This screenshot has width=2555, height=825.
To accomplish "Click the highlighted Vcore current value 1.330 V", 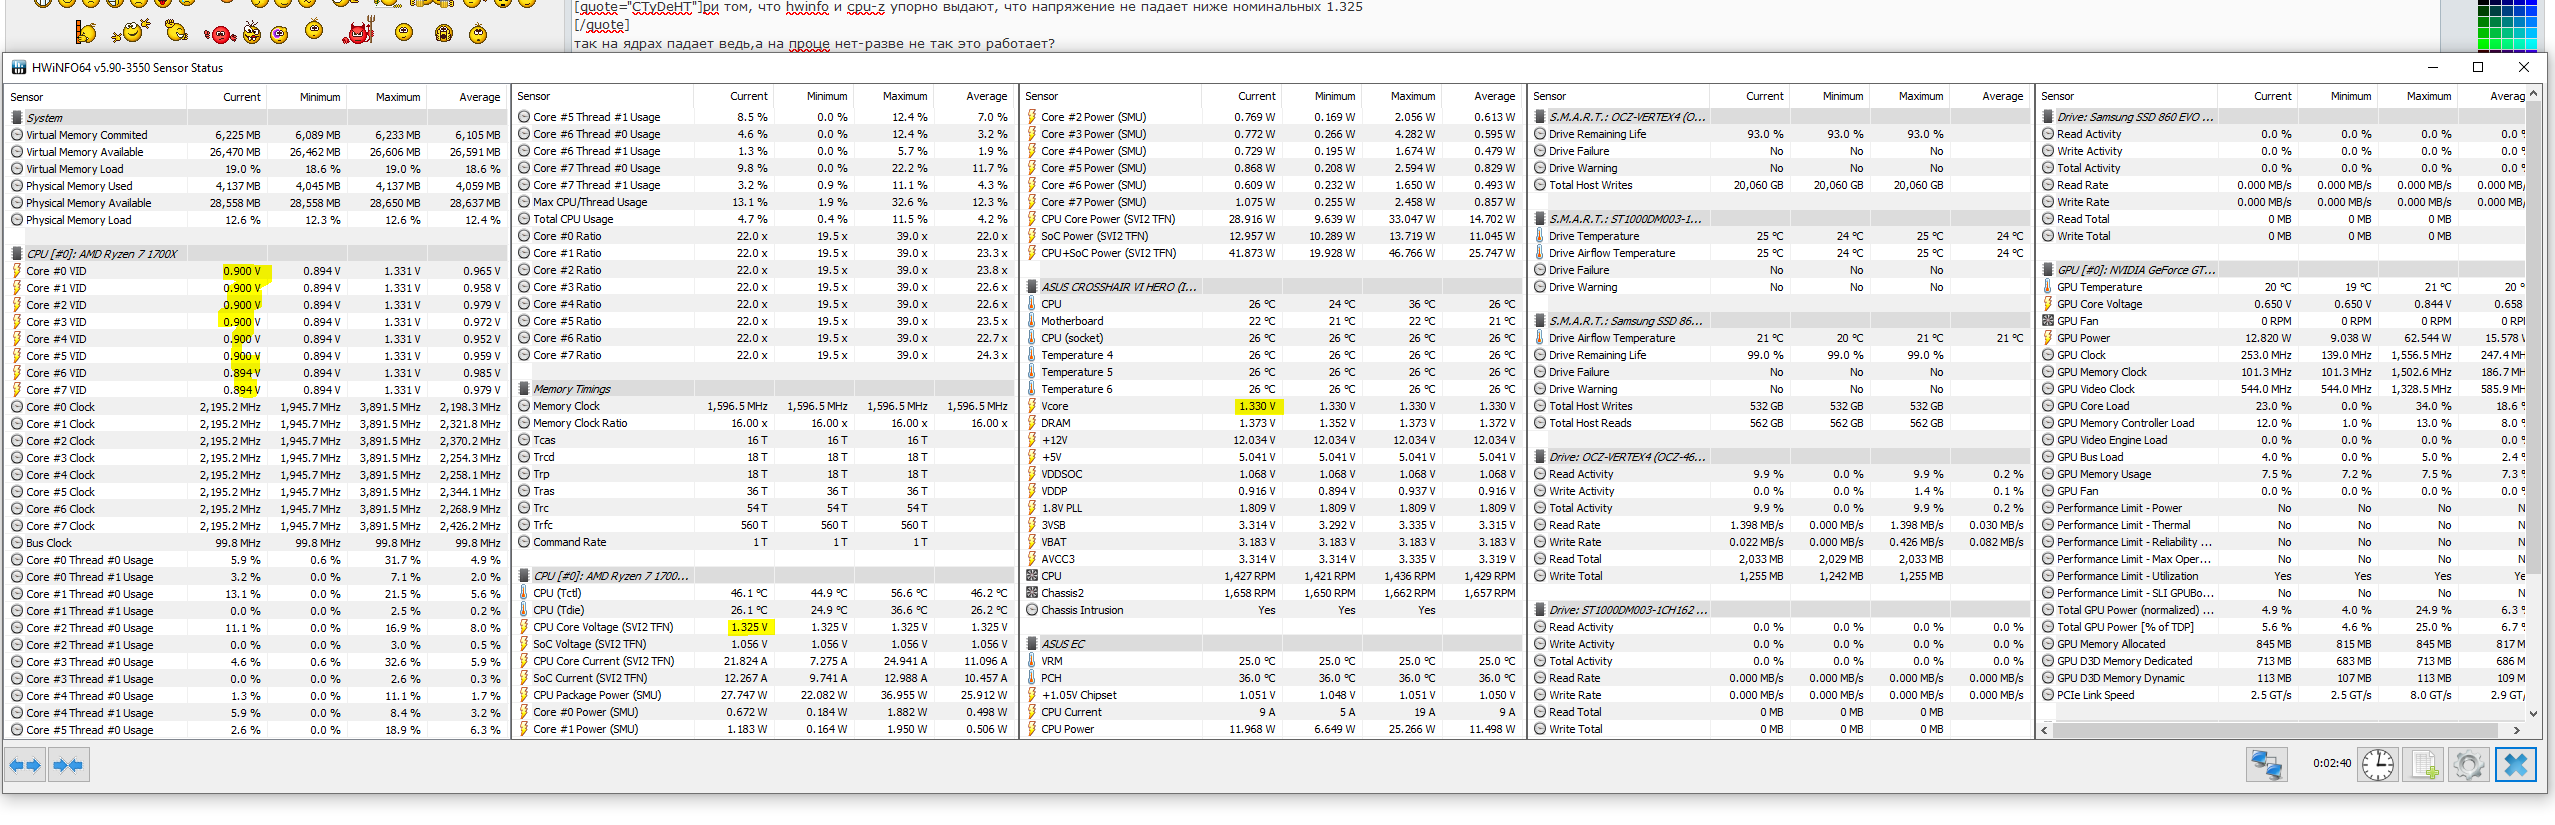I will tap(1259, 406).
